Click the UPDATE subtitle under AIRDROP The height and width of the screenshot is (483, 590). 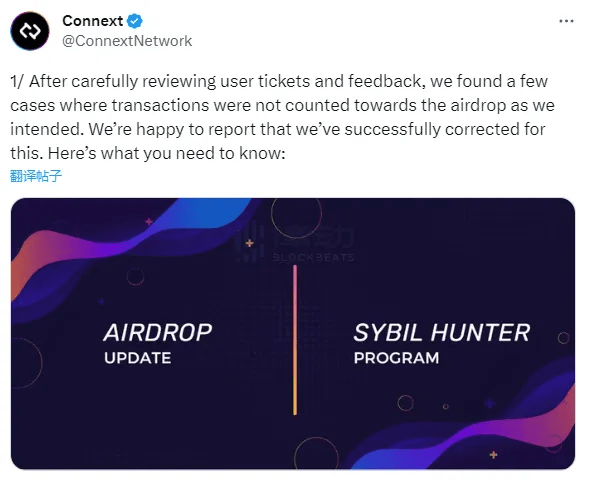tap(138, 358)
